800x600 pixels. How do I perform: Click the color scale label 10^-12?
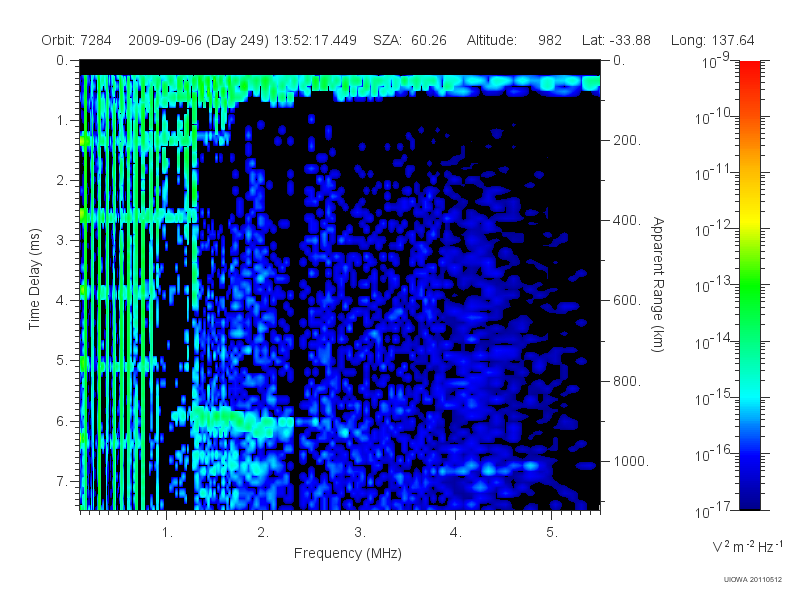point(713,229)
